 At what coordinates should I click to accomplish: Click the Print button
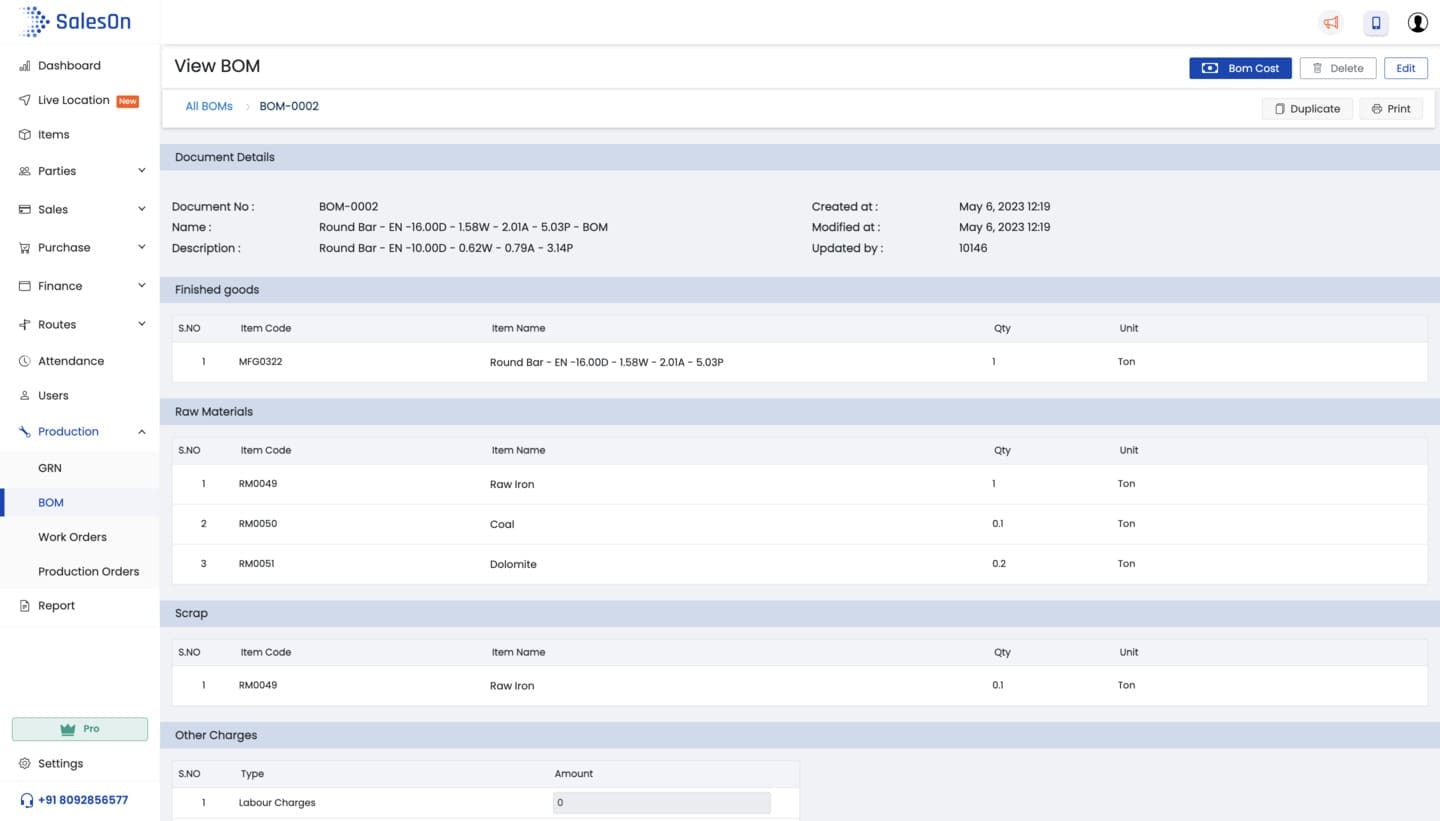tap(1391, 109)
